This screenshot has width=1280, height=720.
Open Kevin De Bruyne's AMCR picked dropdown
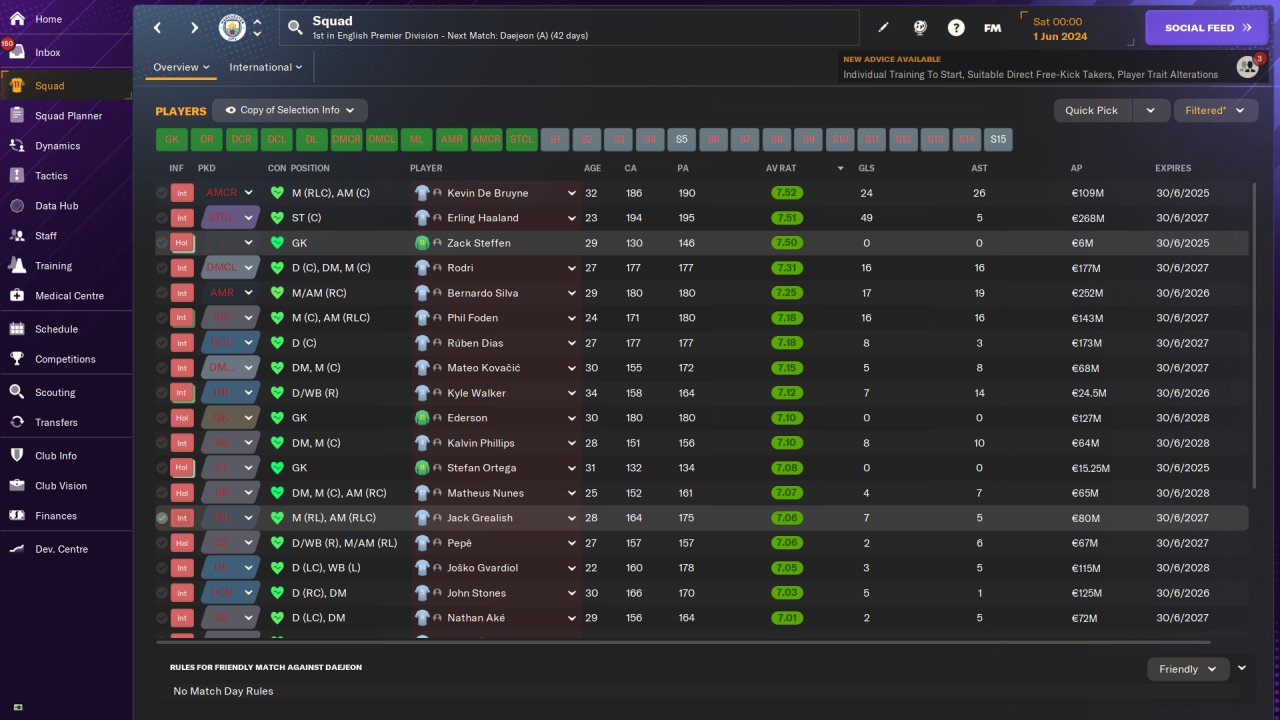(x=229, y=193)
